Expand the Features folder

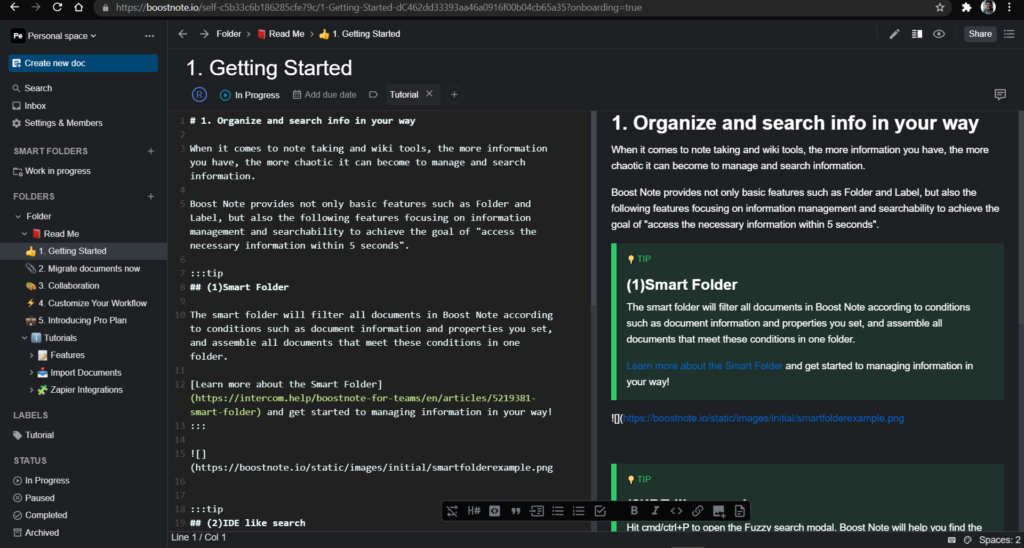coord(31,355)
